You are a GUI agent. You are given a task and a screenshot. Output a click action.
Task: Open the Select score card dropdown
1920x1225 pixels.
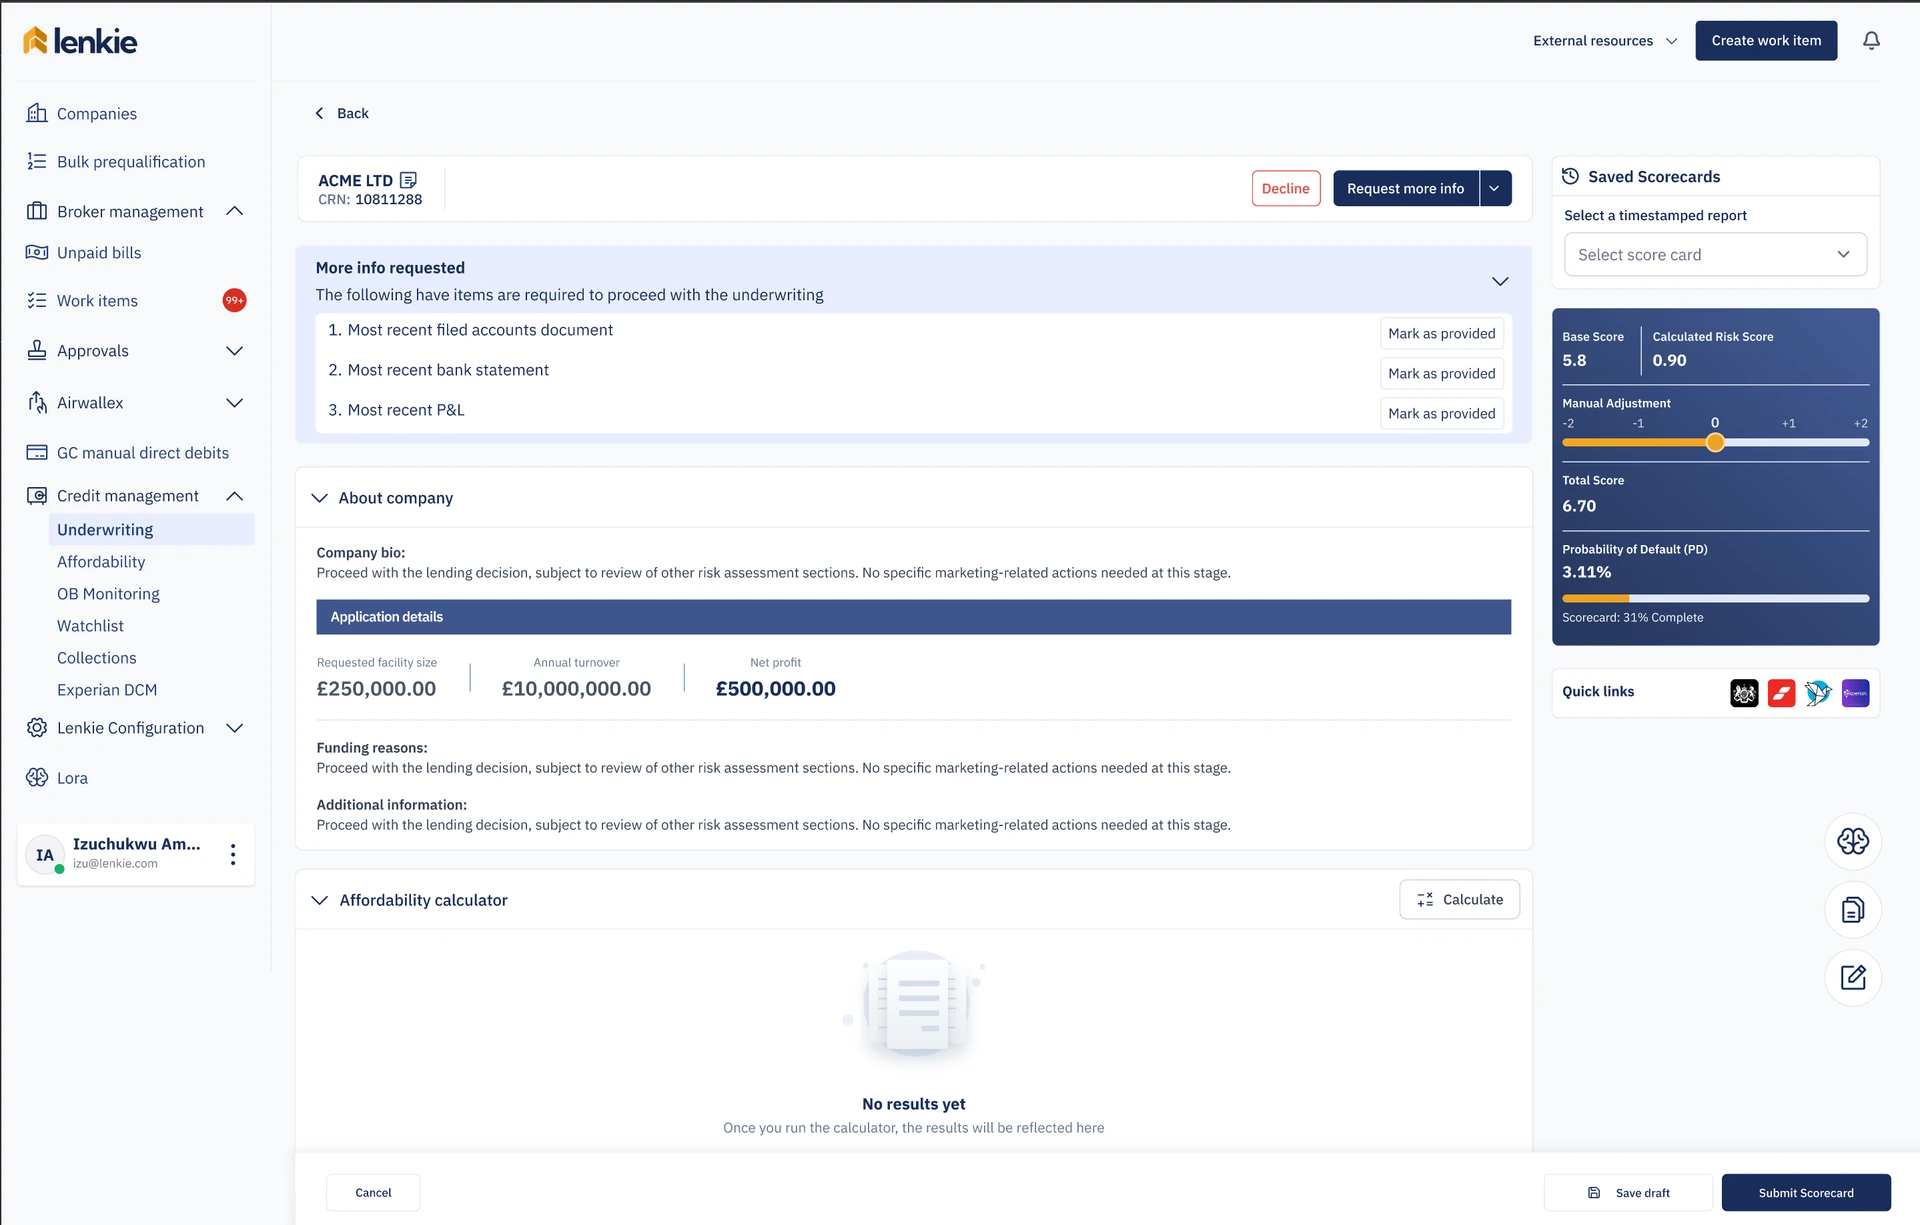[x=1715, y=254]
